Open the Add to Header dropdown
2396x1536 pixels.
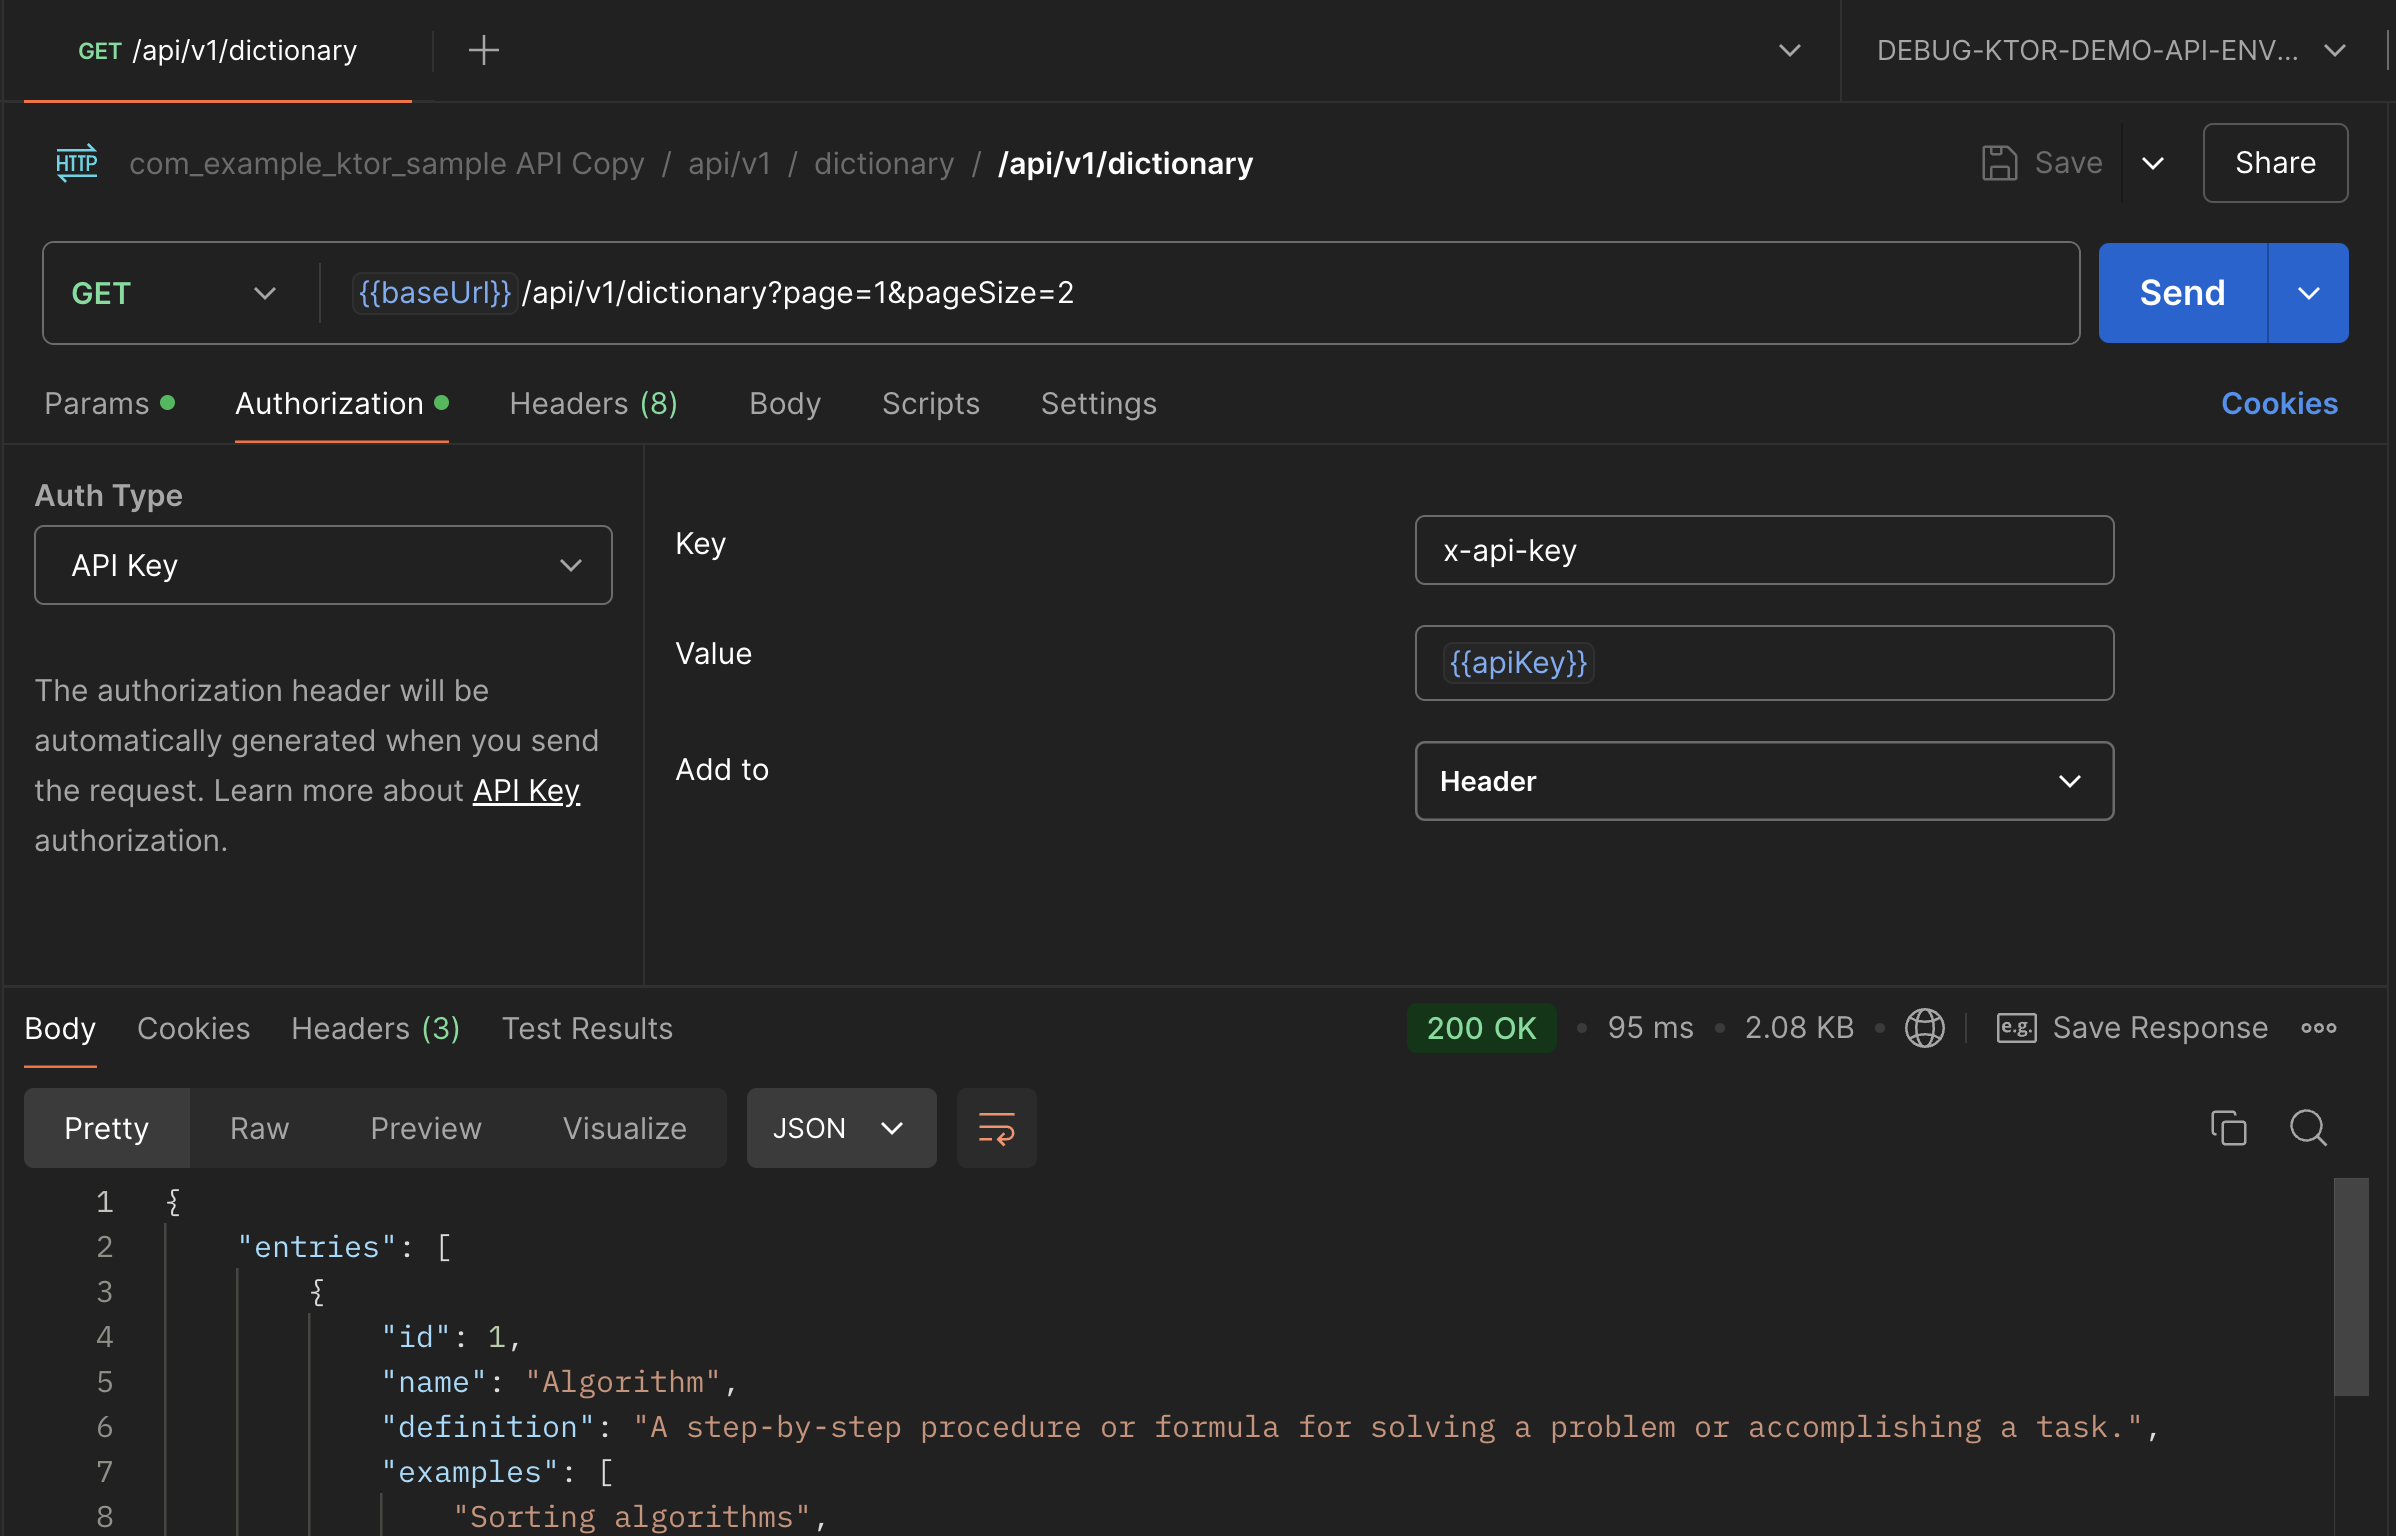[1763, 781]
